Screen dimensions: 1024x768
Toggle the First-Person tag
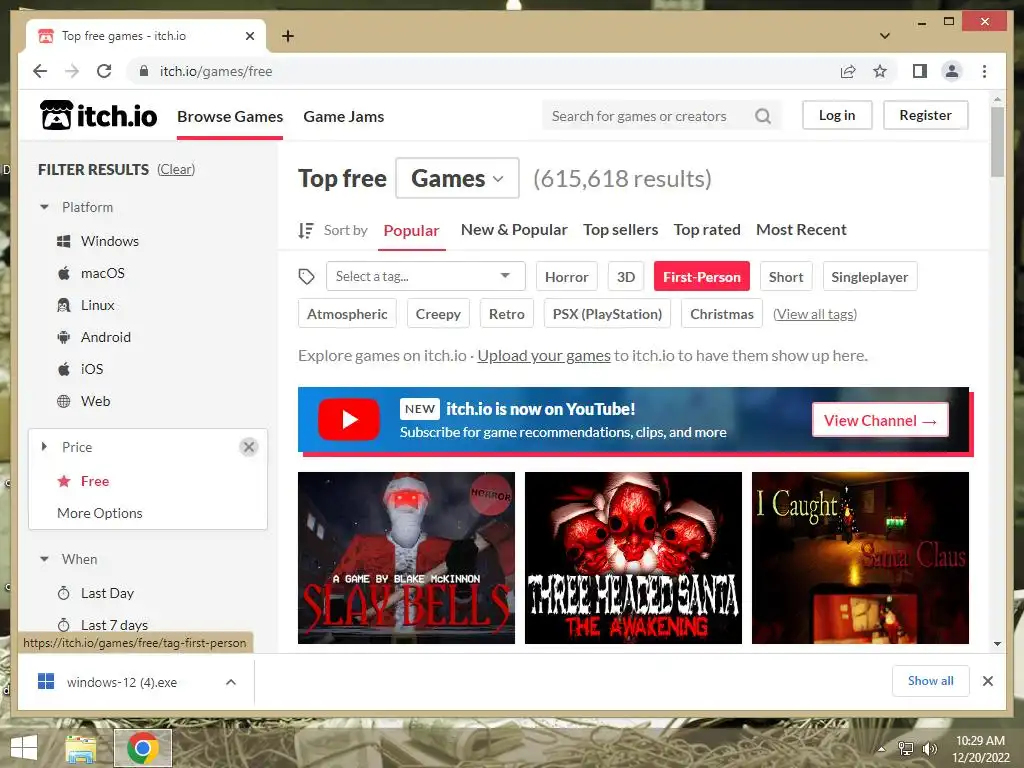click(702, 277)
